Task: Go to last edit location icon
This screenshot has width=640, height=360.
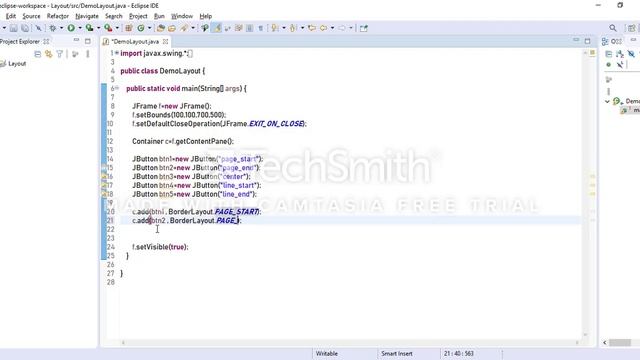Action: [312, 28]
